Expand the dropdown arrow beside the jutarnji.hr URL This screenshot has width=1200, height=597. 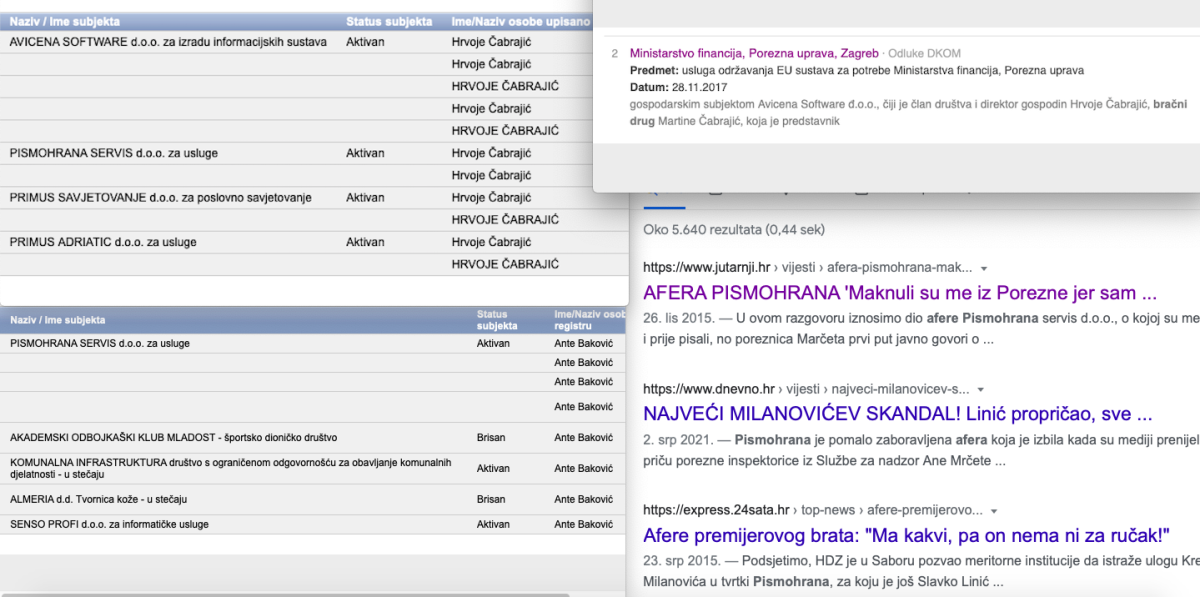point(984,269)
